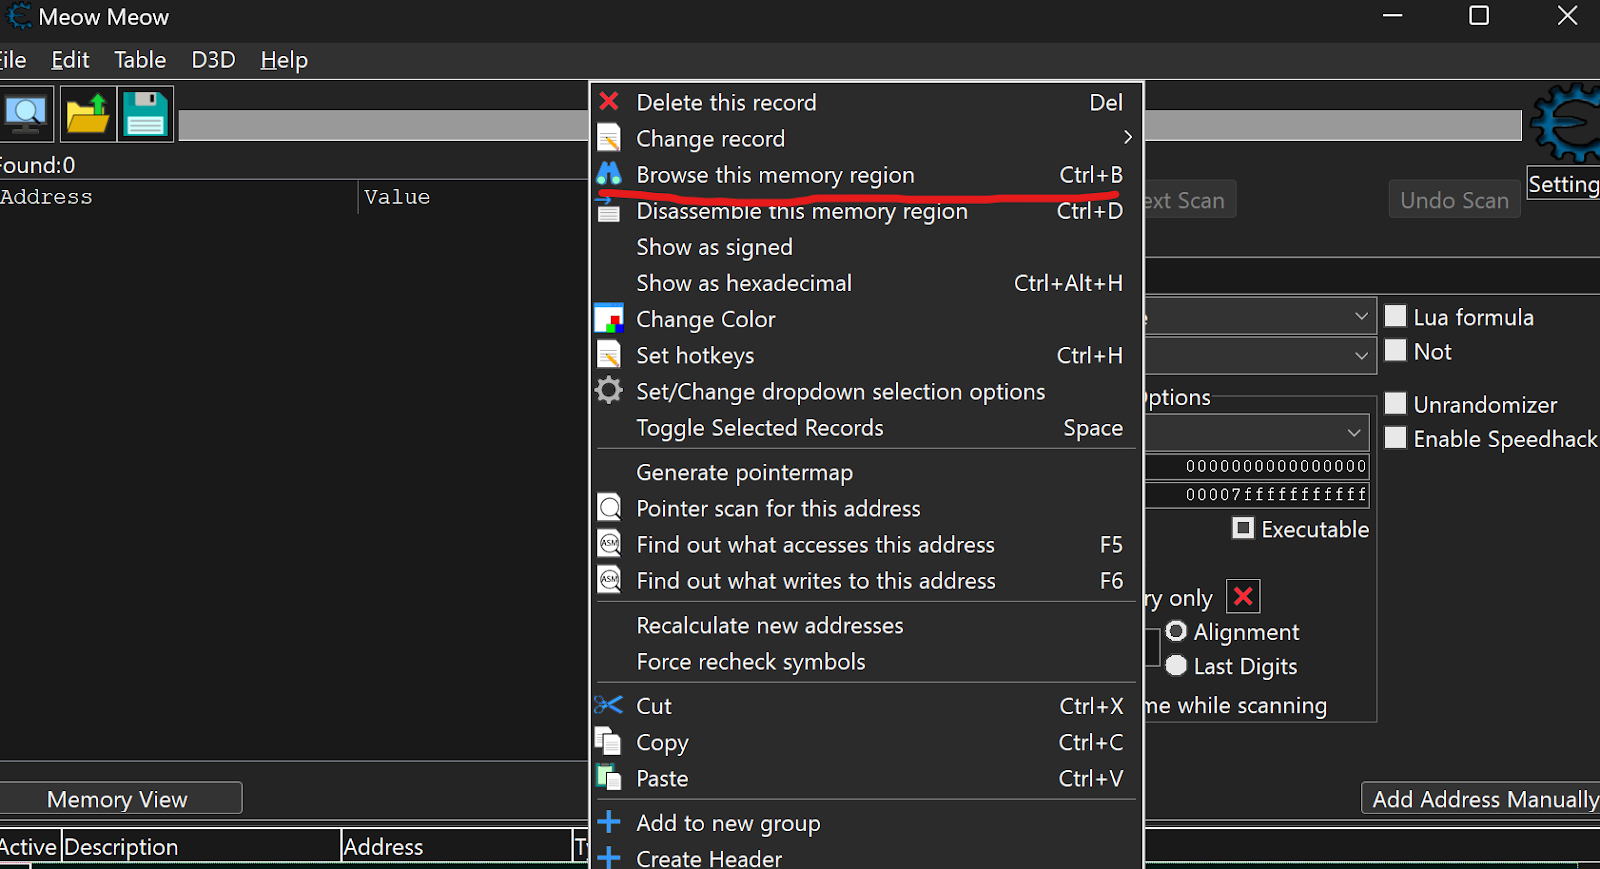Open the process list monitor icon
Image resolution: width=1600 pixels, height=869 pixels.
click(26, 114)
